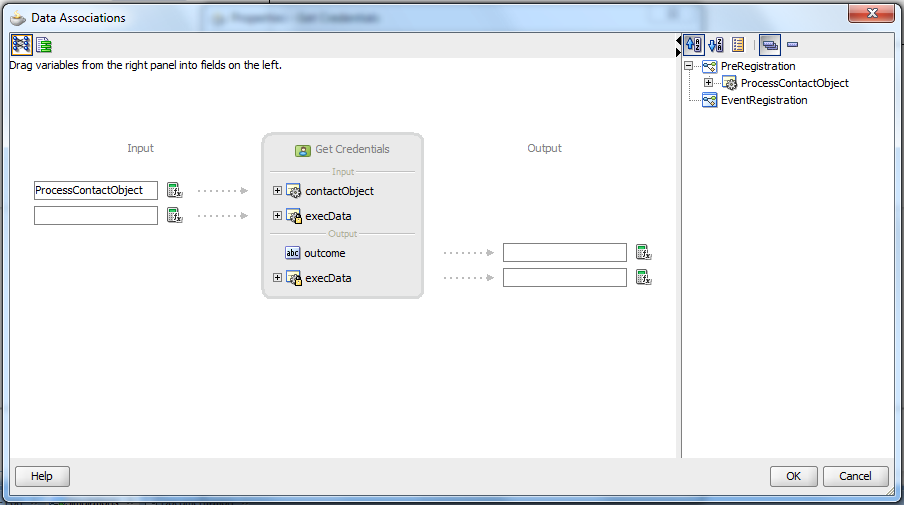
Task: Click the execData output mapping field
Action: point(564,277)
